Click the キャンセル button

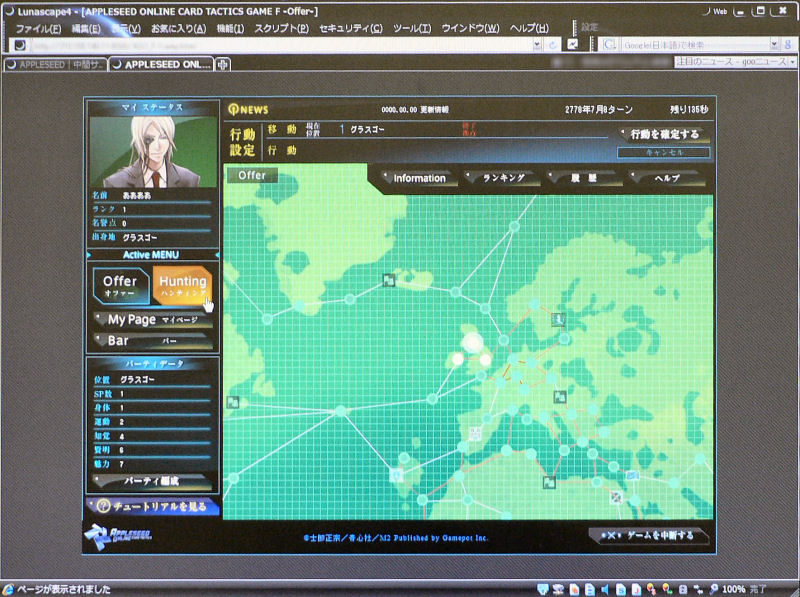664,152
